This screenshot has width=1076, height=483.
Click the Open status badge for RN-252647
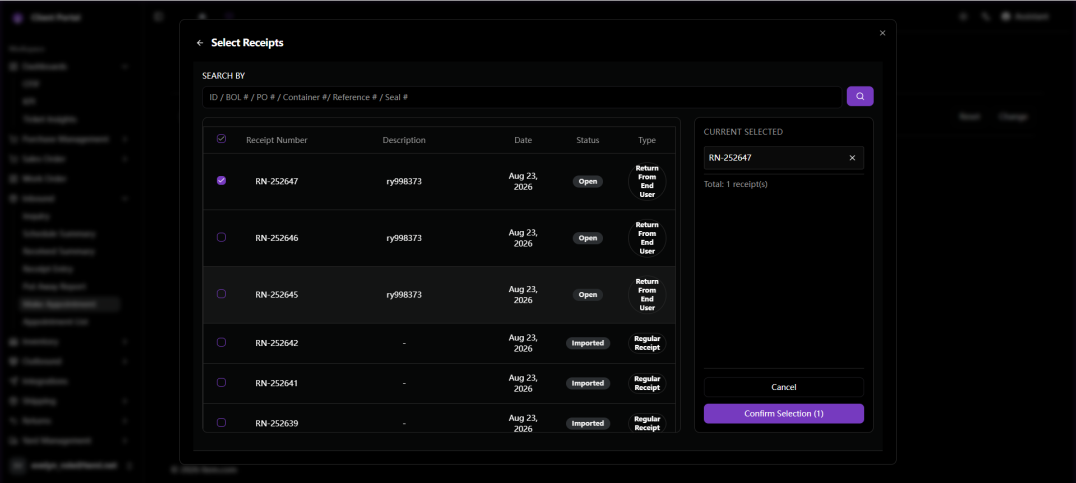588,182
